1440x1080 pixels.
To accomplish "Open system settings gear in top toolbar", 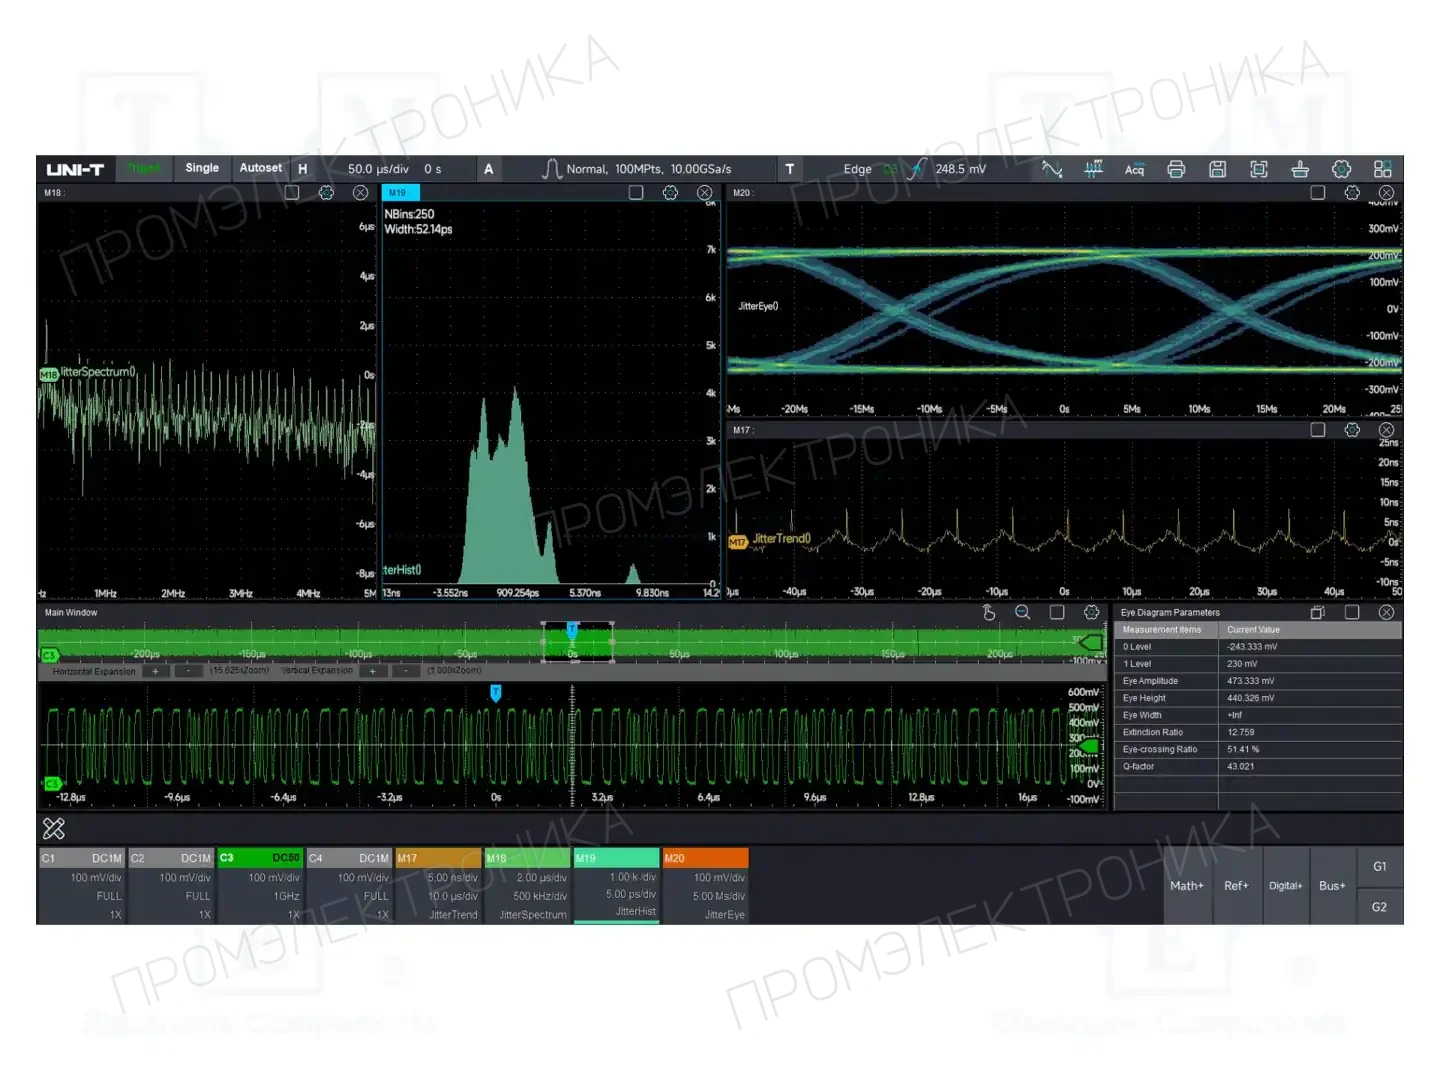I will click(x=1342, y=169).
